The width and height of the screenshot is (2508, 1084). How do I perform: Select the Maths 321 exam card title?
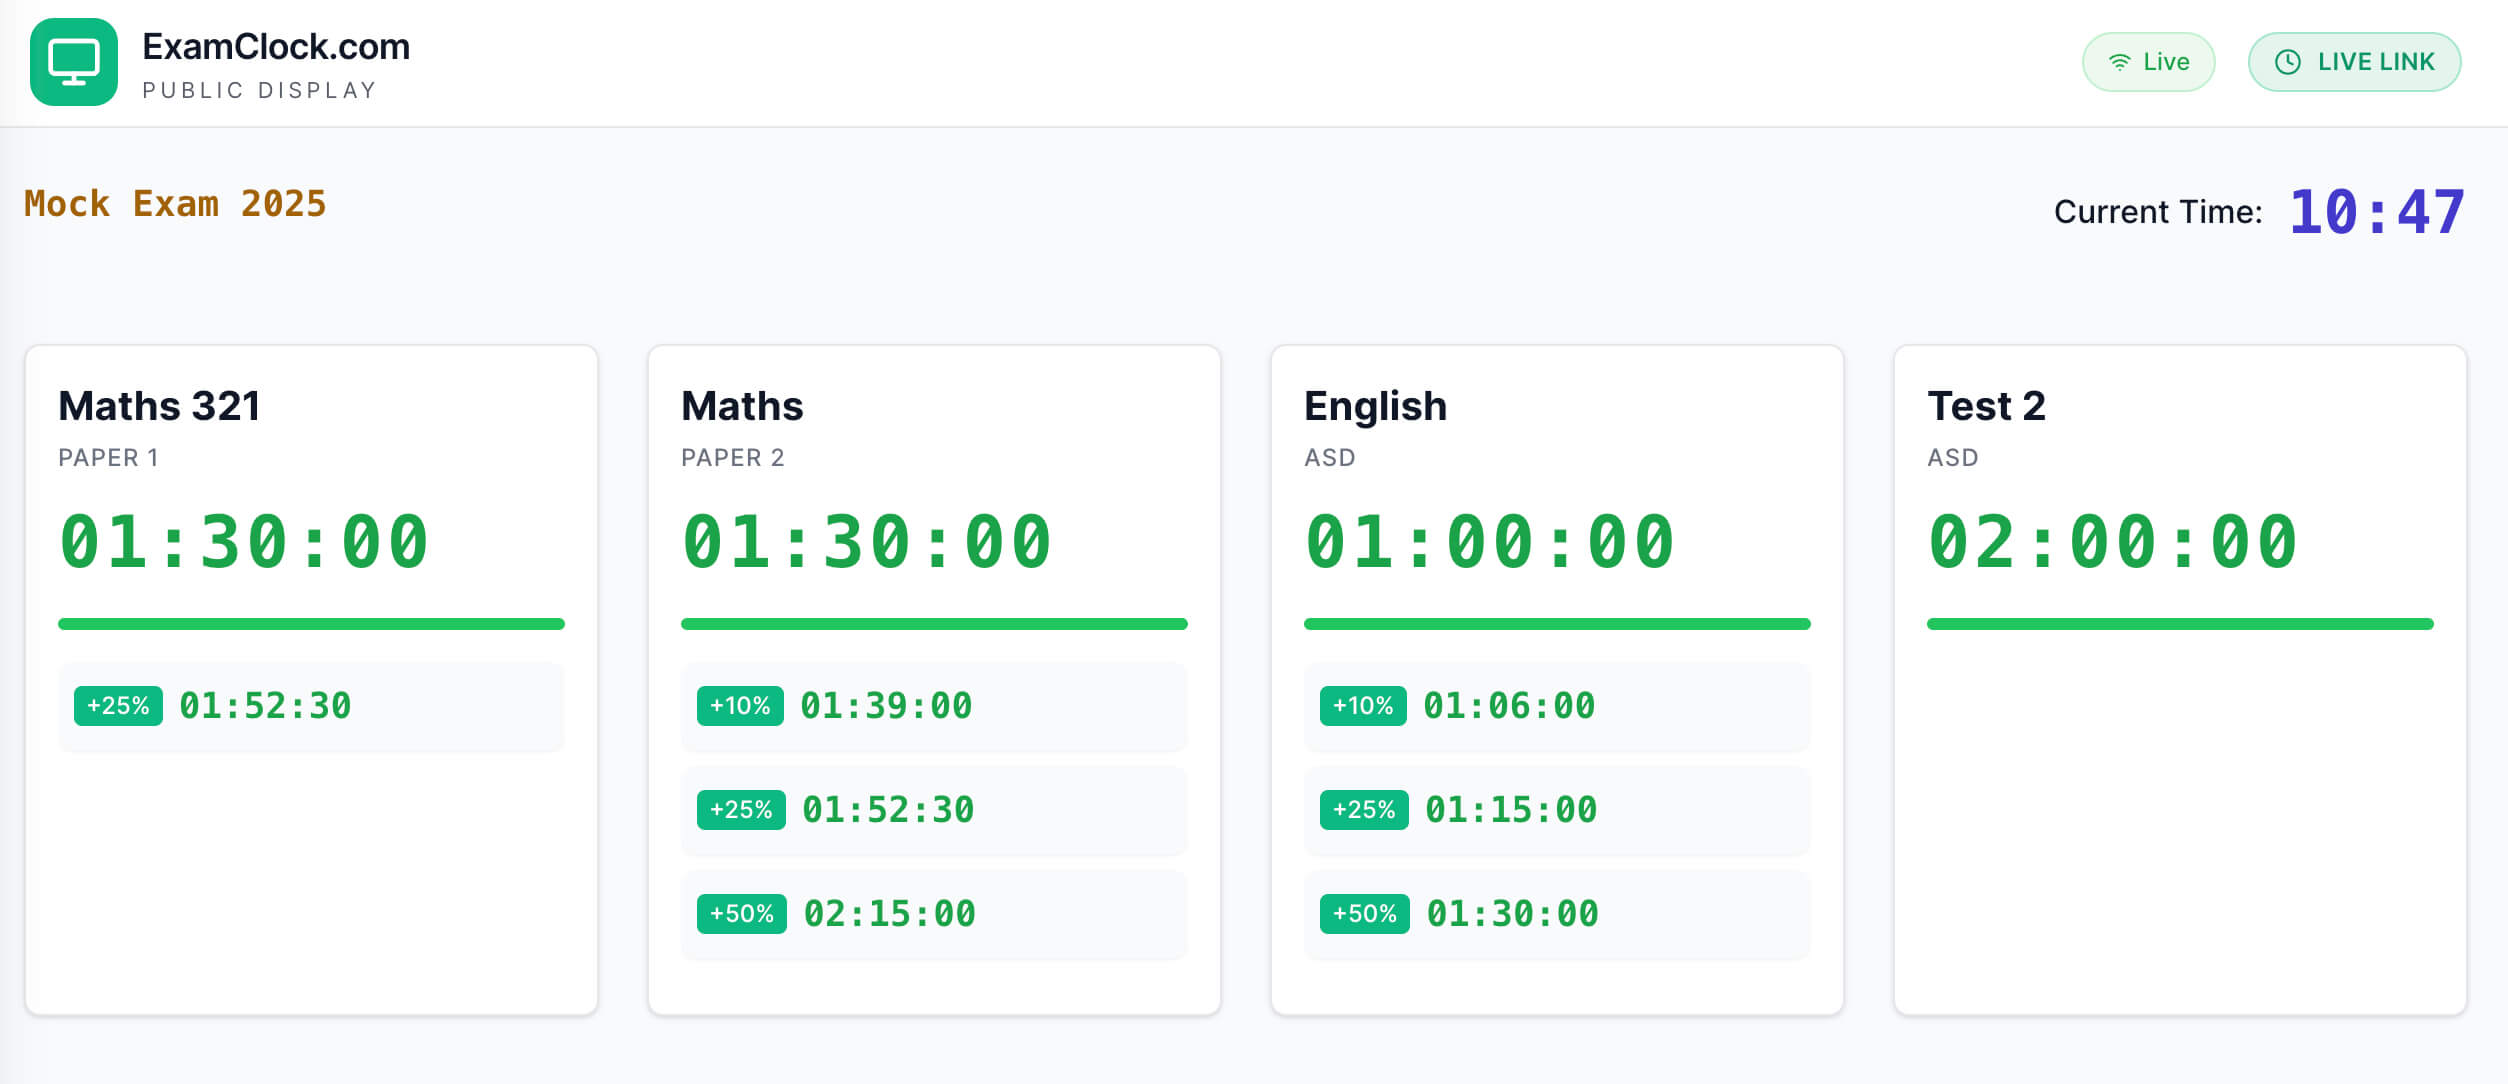[x=159, y=406]
